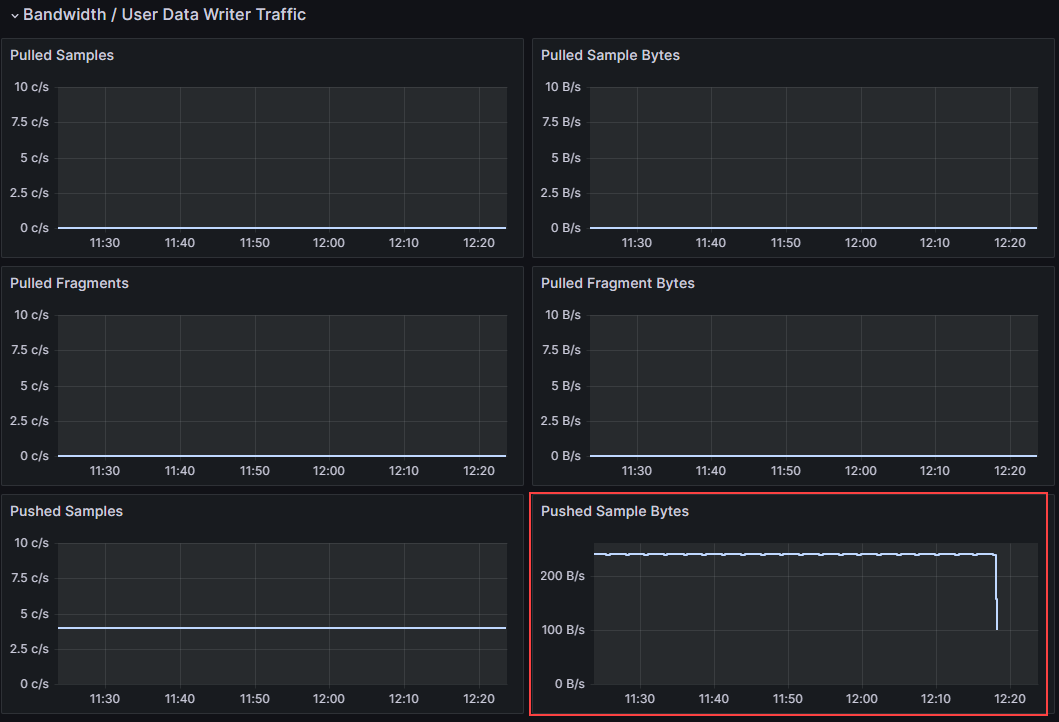
Task: Click the 12:20 label on Pushed Sample Bytes axis
Action: 1011,699
